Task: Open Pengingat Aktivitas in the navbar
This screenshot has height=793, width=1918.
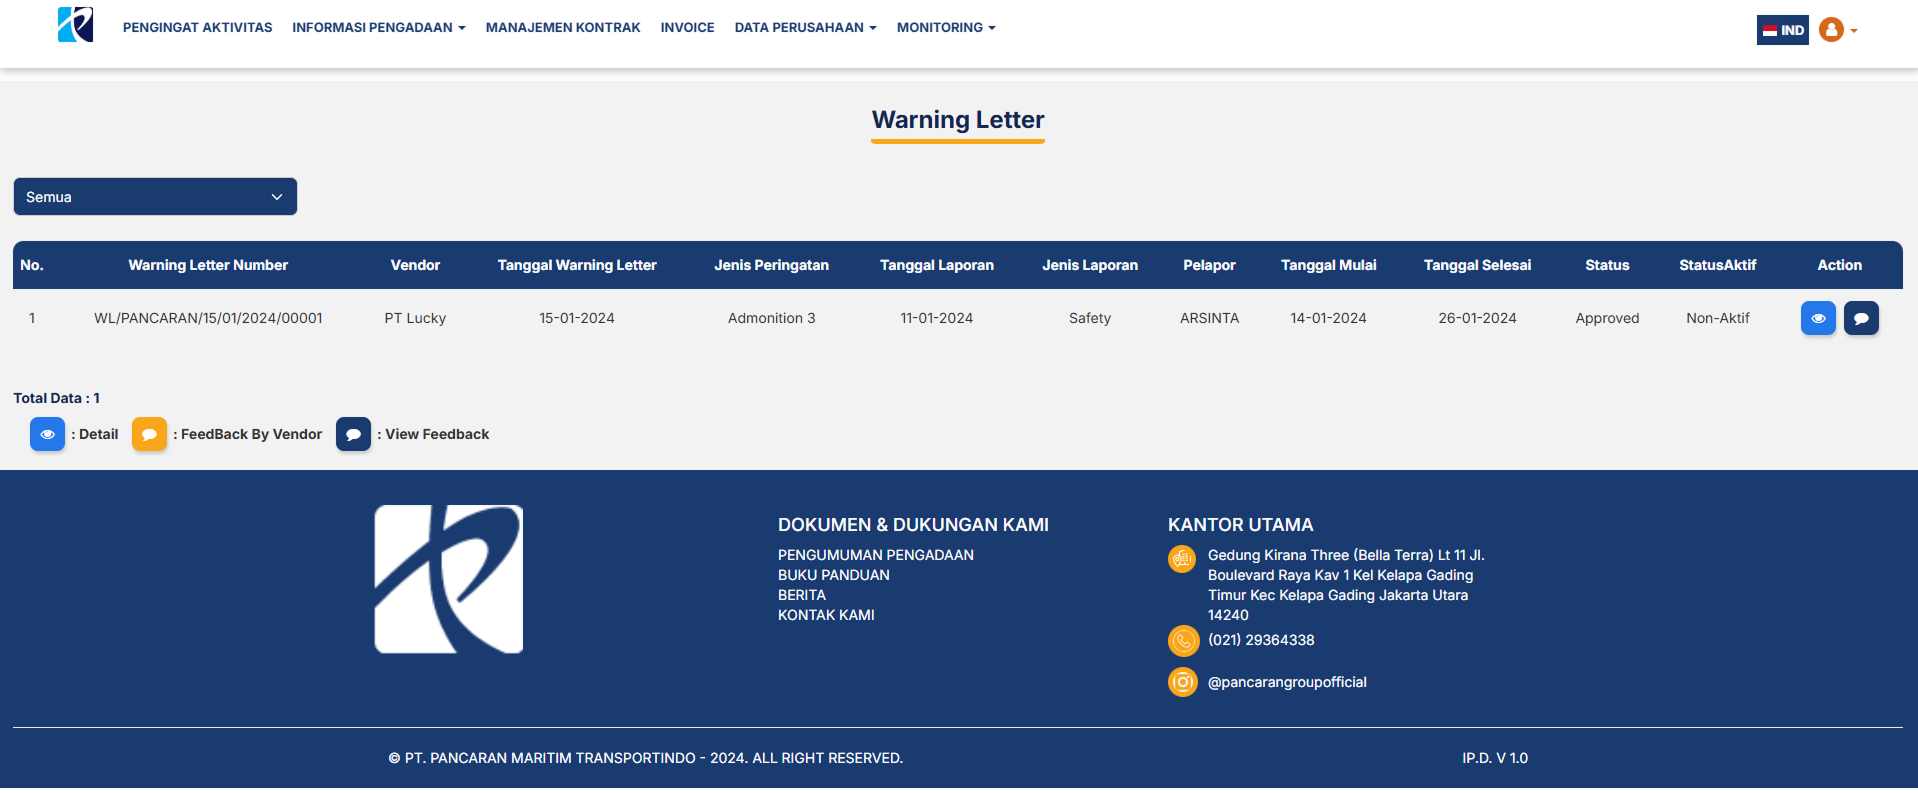Action: point(197,28)
